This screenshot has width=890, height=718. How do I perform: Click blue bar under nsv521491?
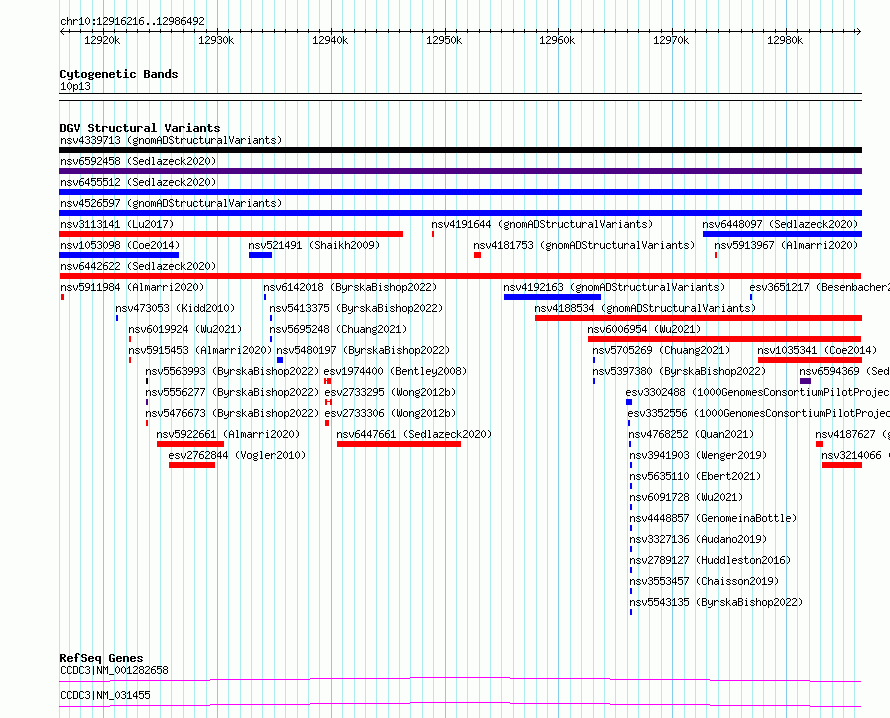point(261,255)
